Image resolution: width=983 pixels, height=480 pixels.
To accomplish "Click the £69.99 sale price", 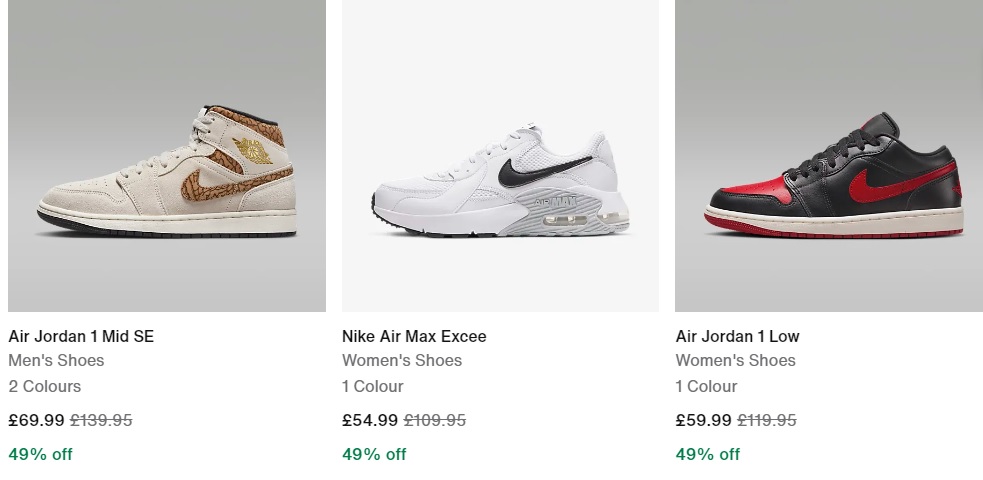I will (36, 420).
